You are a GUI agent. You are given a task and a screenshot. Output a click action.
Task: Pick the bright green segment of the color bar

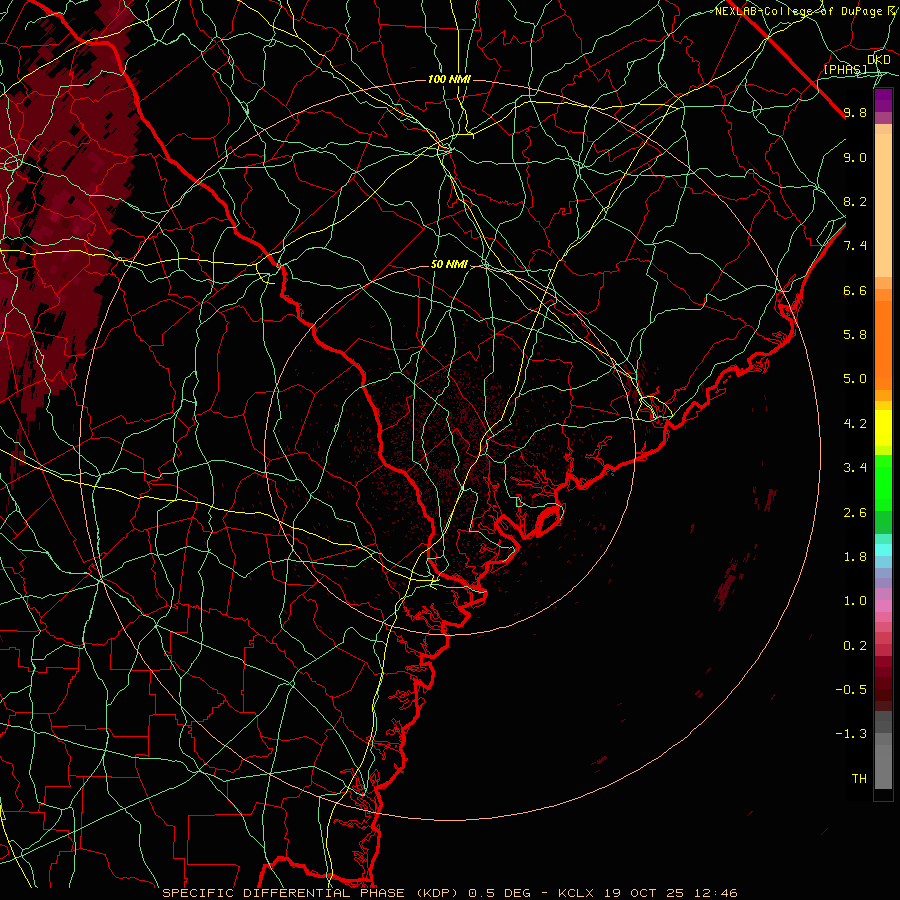pyautogui.click(x=883, y=483)
